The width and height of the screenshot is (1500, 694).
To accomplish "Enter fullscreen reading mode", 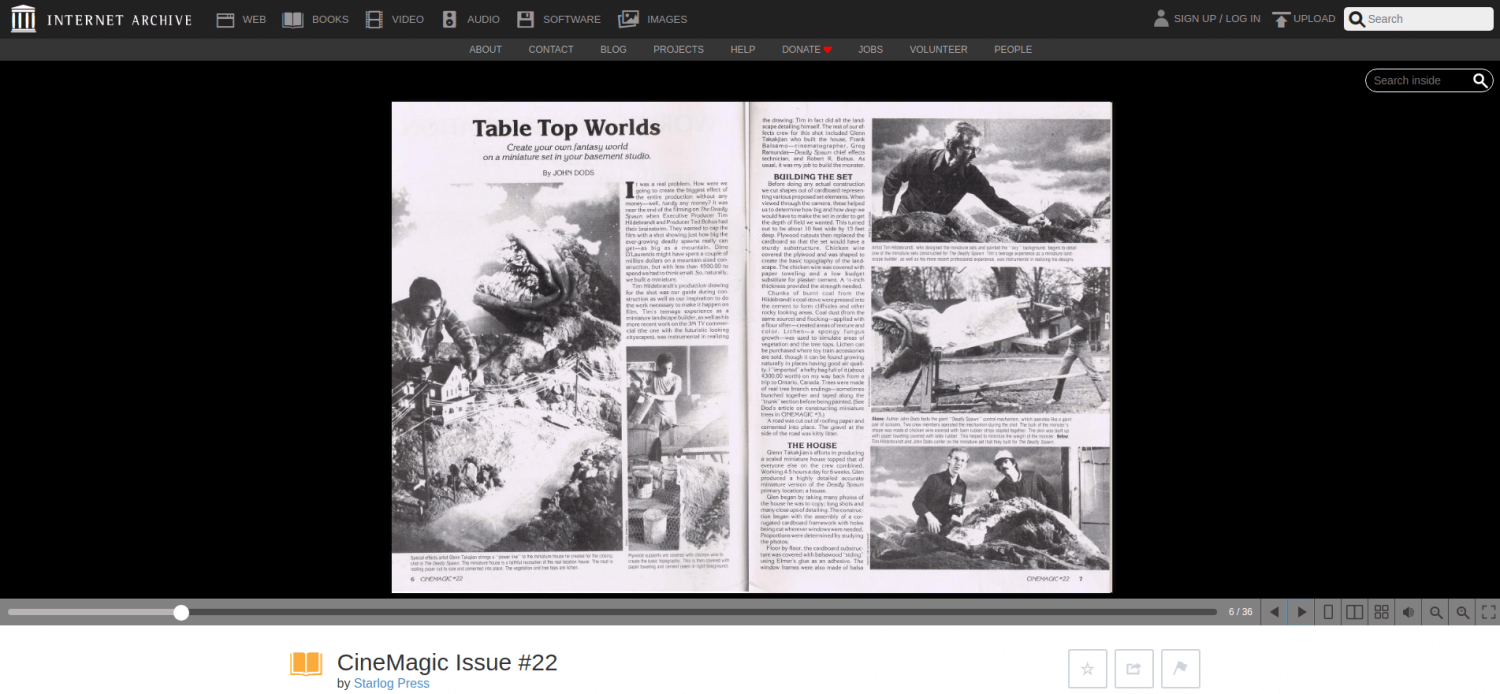I will click(1488, 612).
